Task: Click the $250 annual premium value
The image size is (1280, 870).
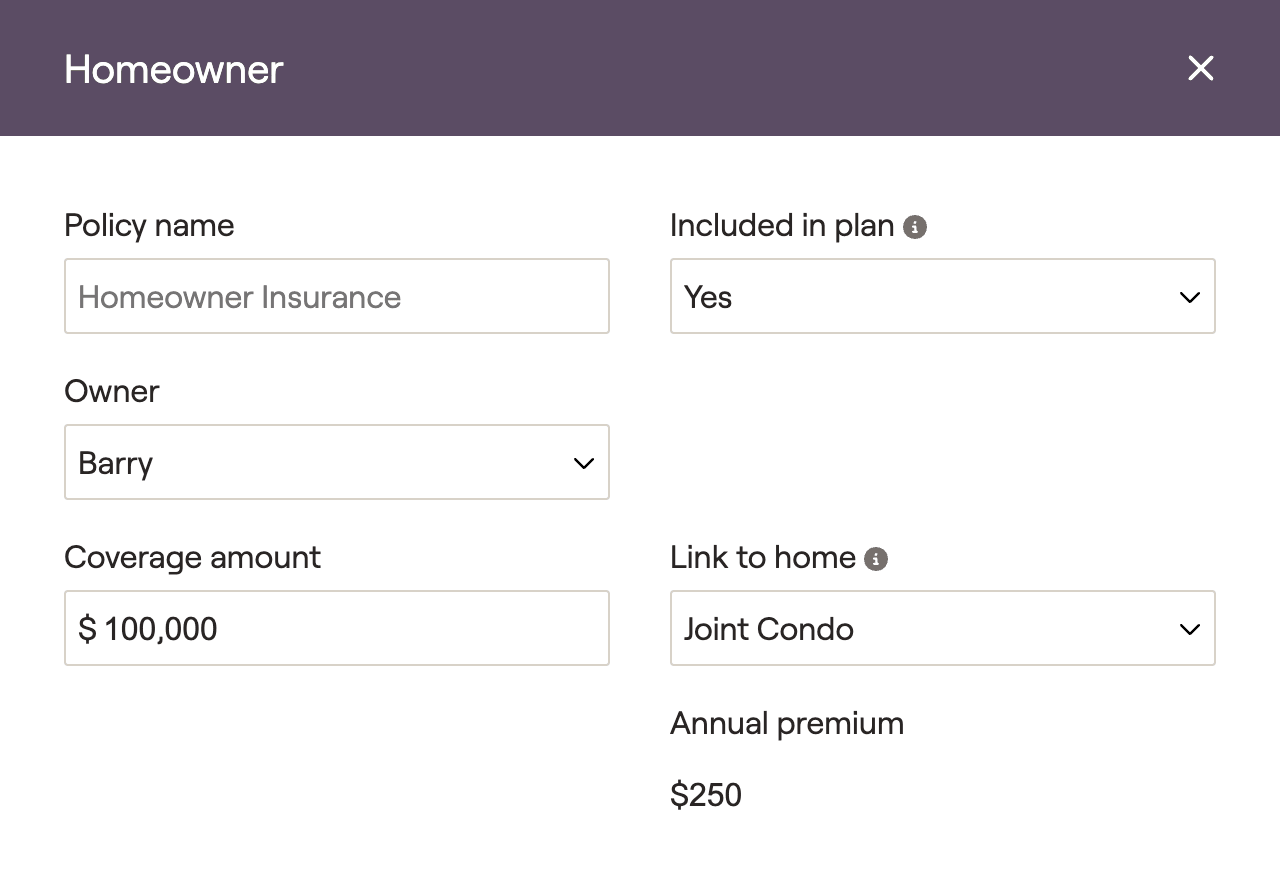Action: coord(706,795)
